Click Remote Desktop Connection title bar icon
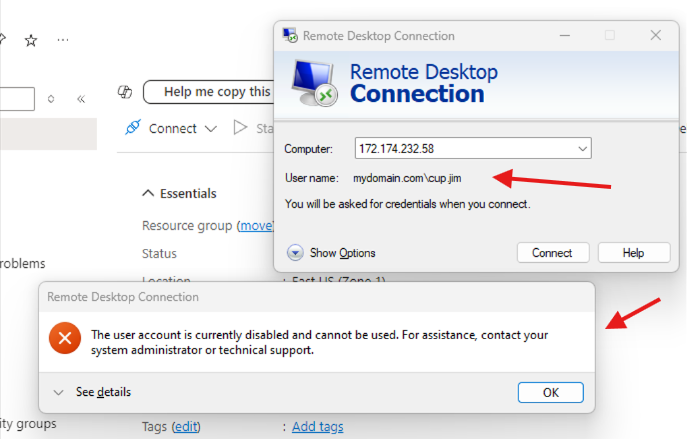687x439 pixels. pyautogui.click(x=290, y=35)
